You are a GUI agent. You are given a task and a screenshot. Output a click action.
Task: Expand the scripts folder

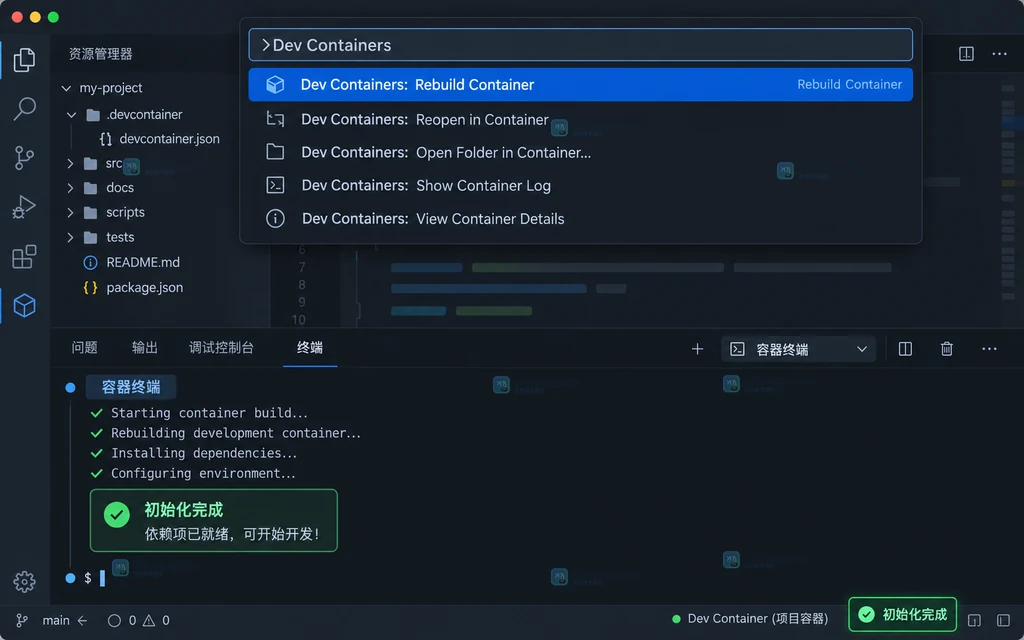pyautogui.click(x=71, y=213)
